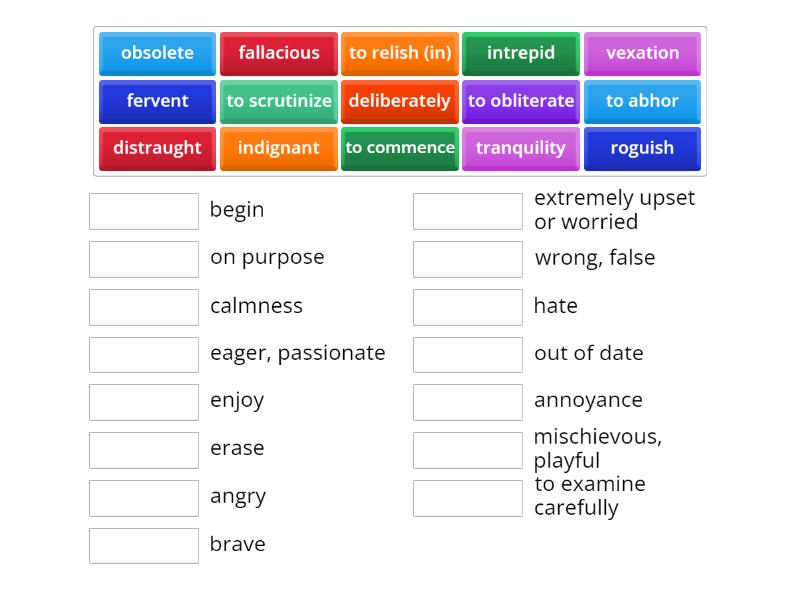Click the 'distraught' word tile
The width and height of the screenshot is (800, 600).
(157, 148)
